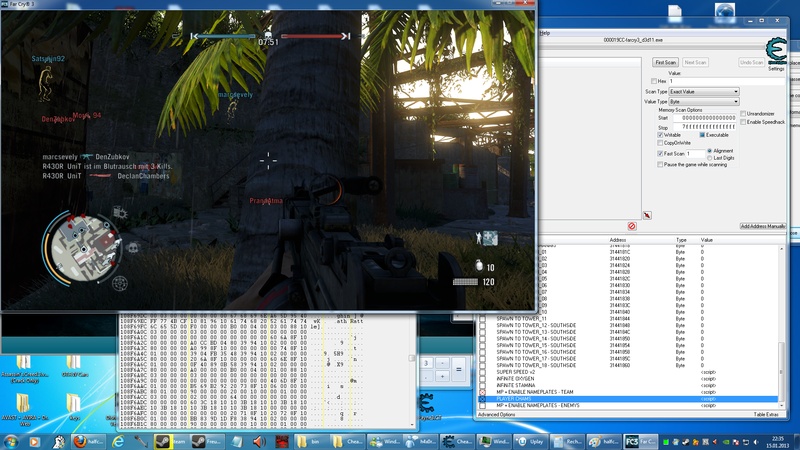This screenshot has width=800, height=450.
Task: Open Internet Explorer taskbar icon
Action: point(118,441)
